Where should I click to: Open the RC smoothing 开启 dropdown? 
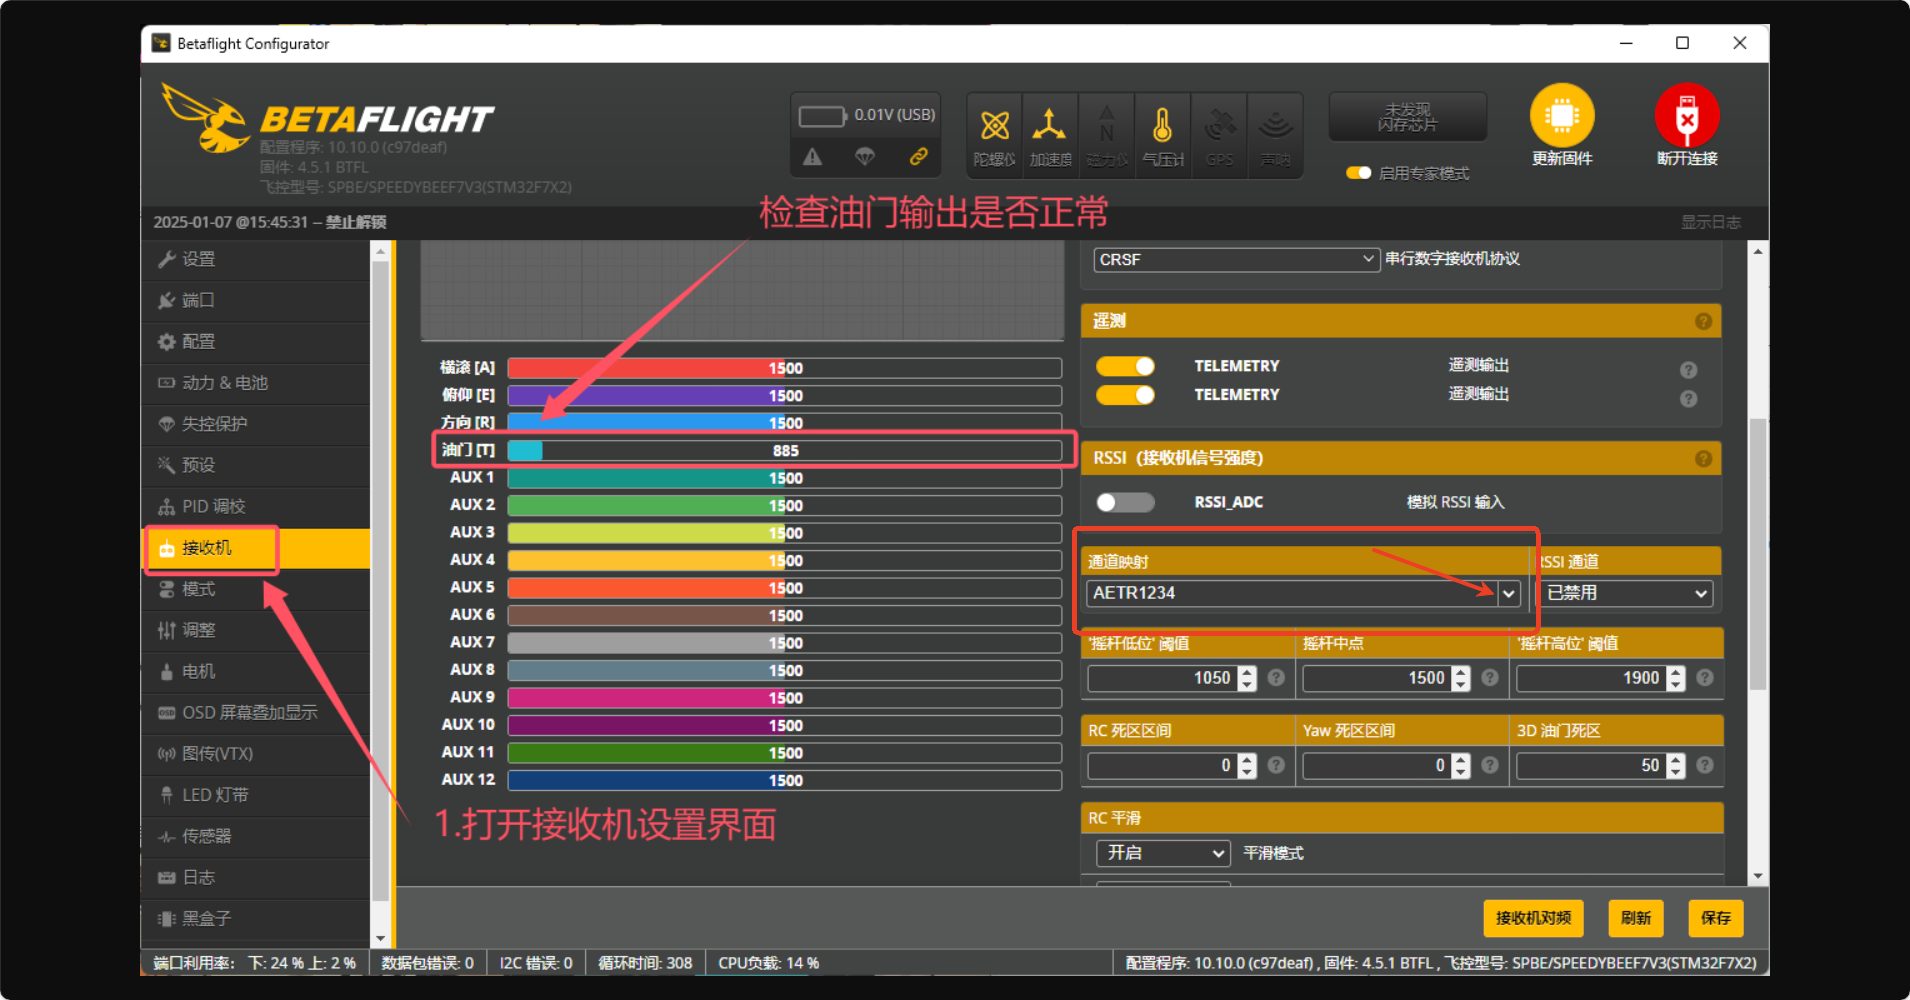(x=1163, y=853)
